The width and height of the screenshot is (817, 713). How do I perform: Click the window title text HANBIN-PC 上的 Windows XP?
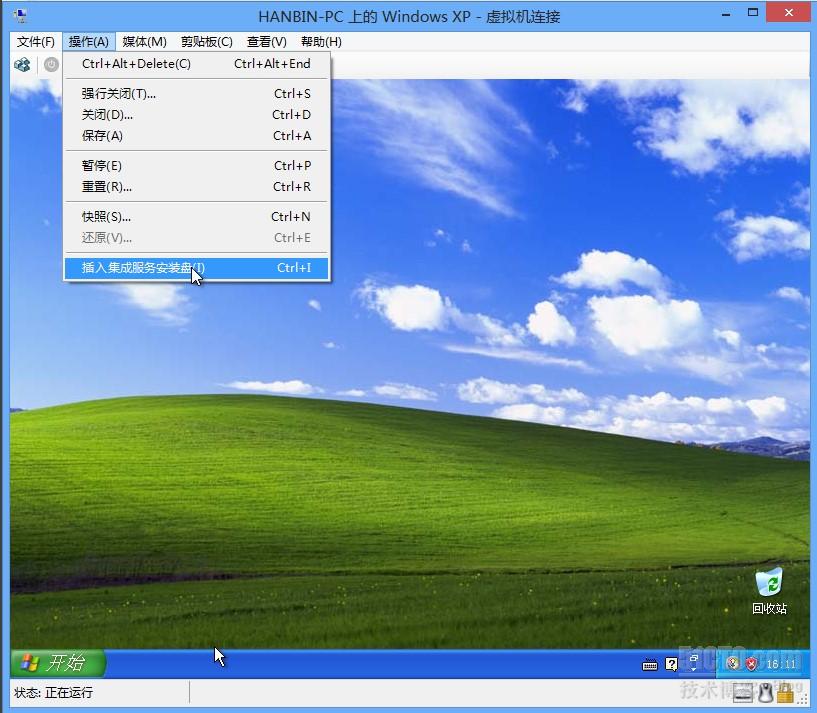click(364, 17)
